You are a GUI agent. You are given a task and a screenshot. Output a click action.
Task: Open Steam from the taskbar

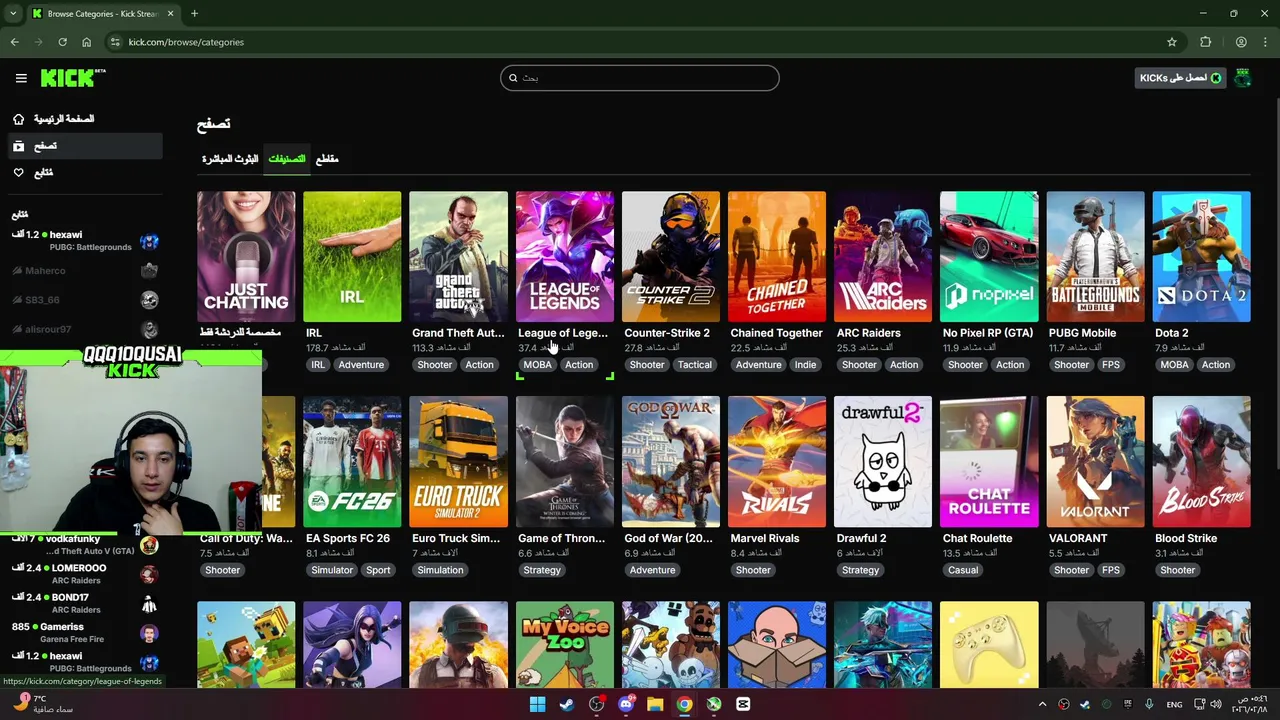tap(567, 704)
